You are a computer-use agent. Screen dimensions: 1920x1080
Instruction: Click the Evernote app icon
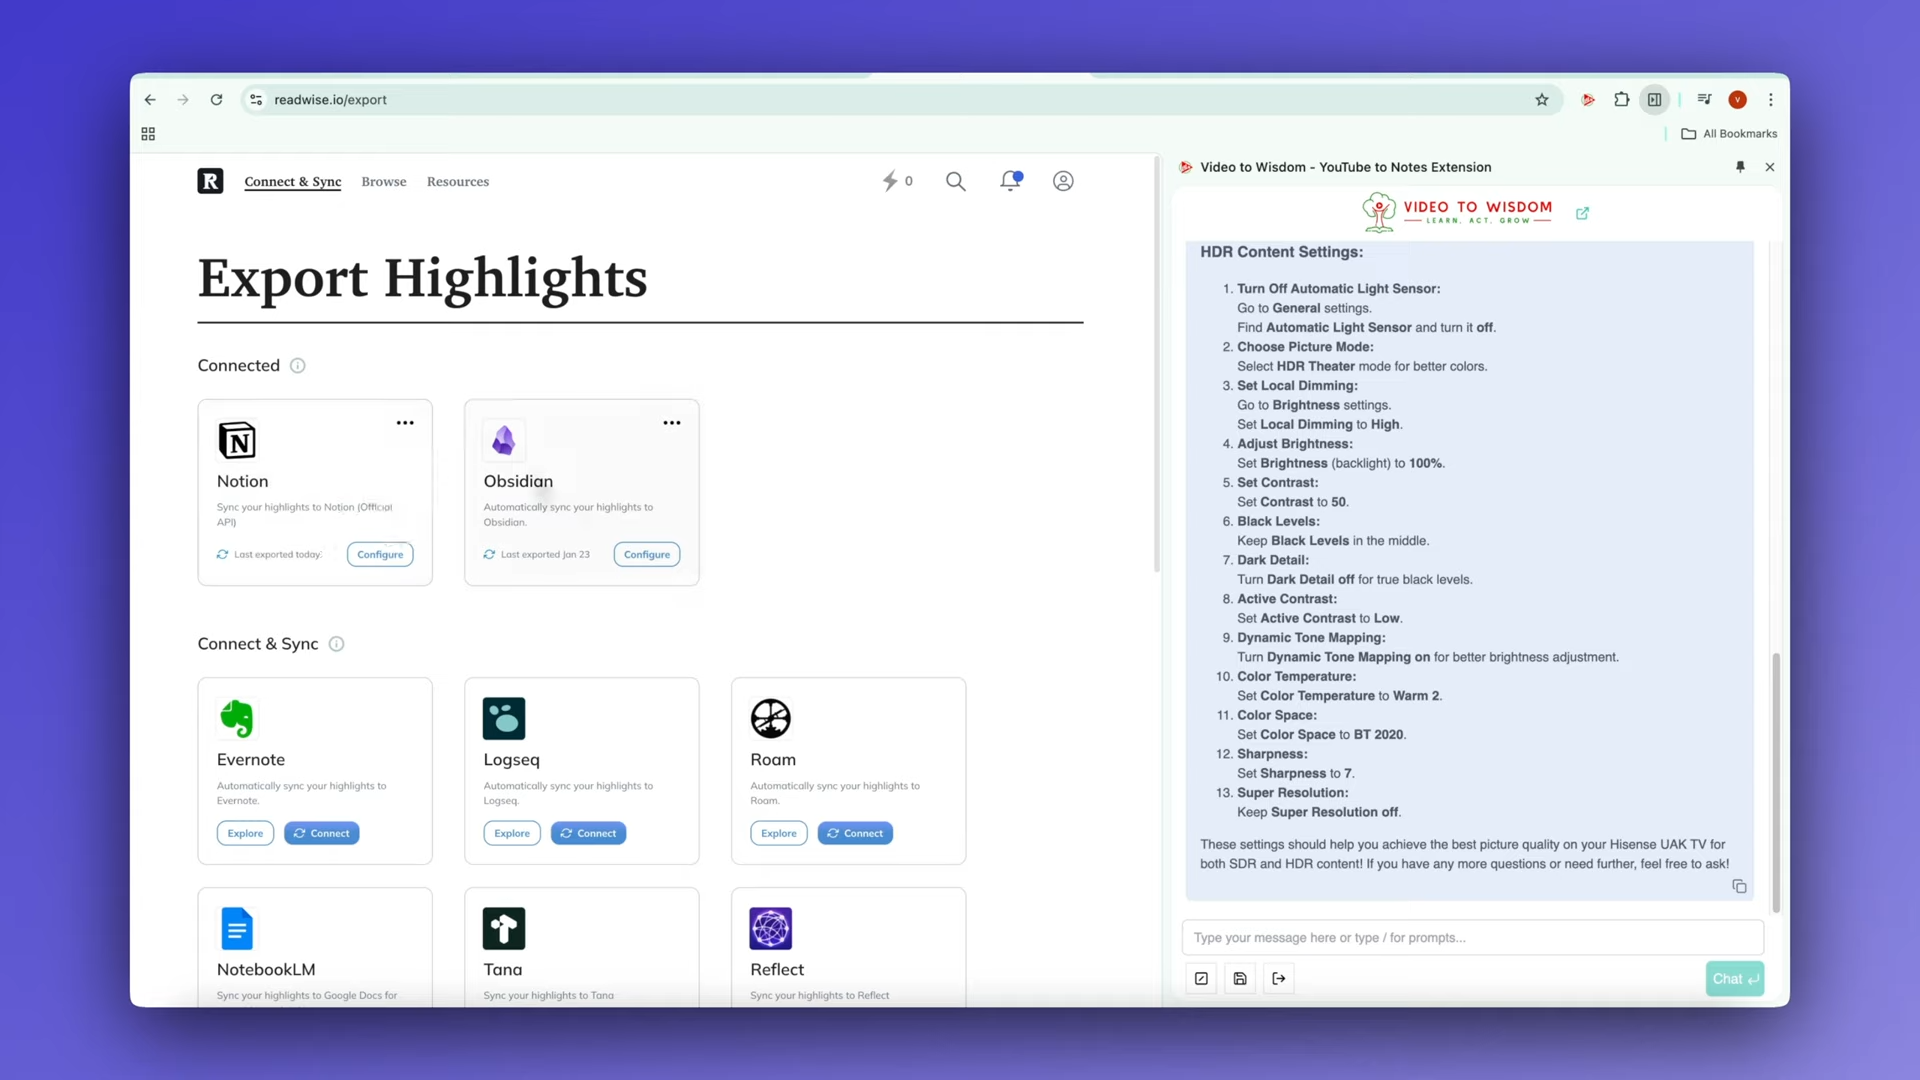[x=237, y=719]
